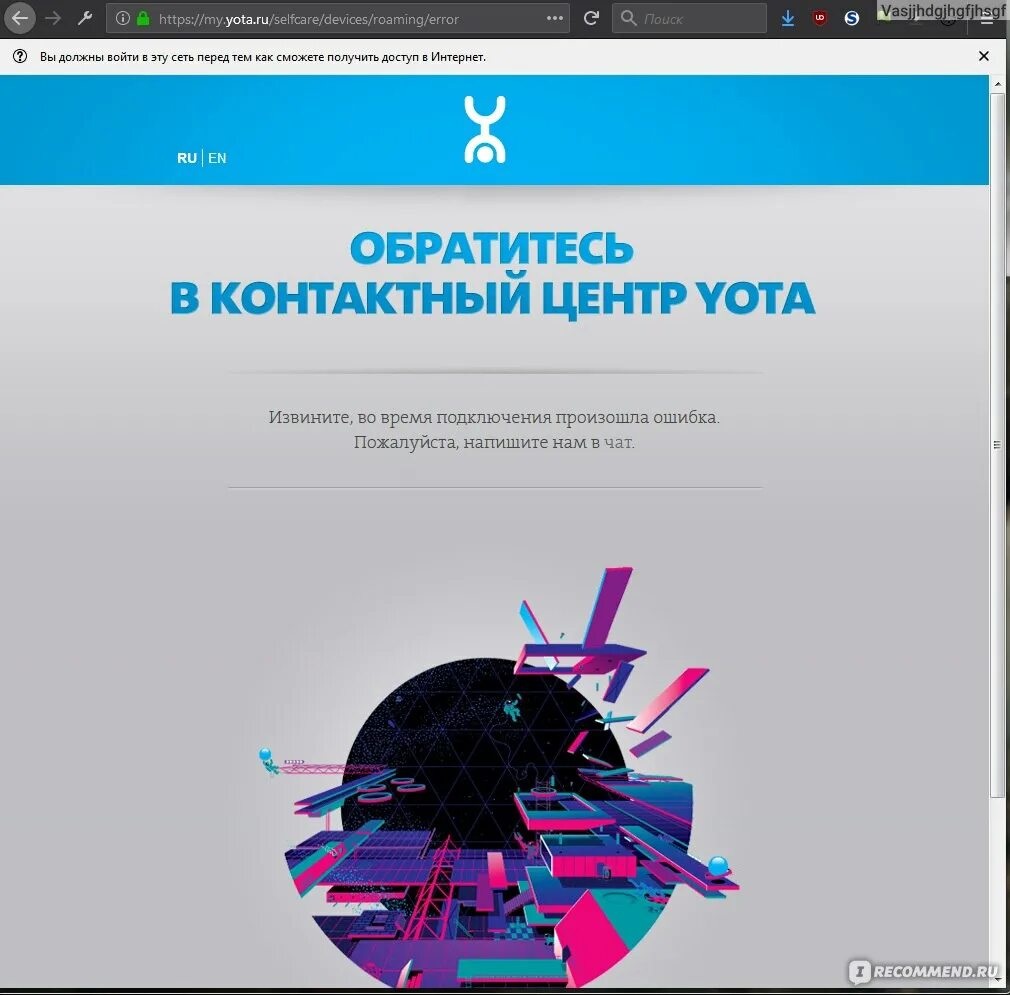Show site information via the info icon
The height and width of the screenshot is (995, 1010).
click(x=122, y=19)
